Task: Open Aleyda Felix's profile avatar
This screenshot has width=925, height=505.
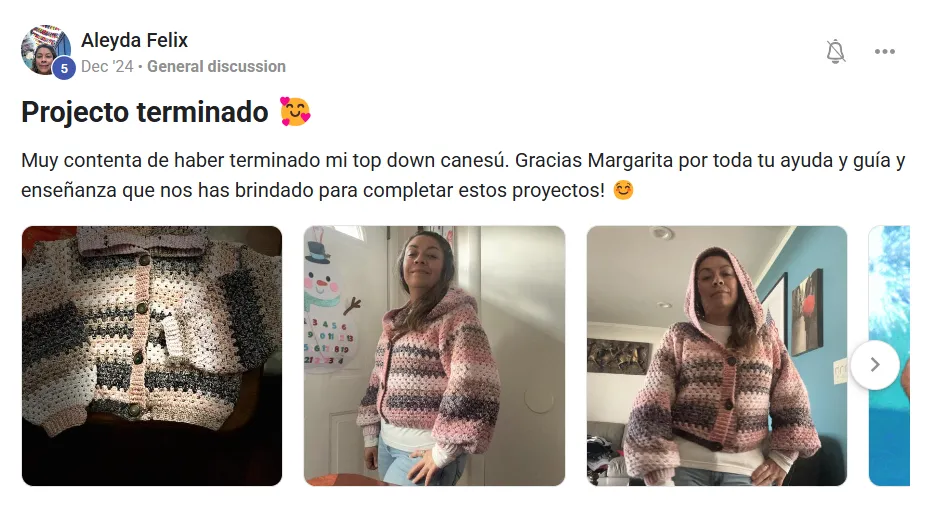Action: point(45,50)
